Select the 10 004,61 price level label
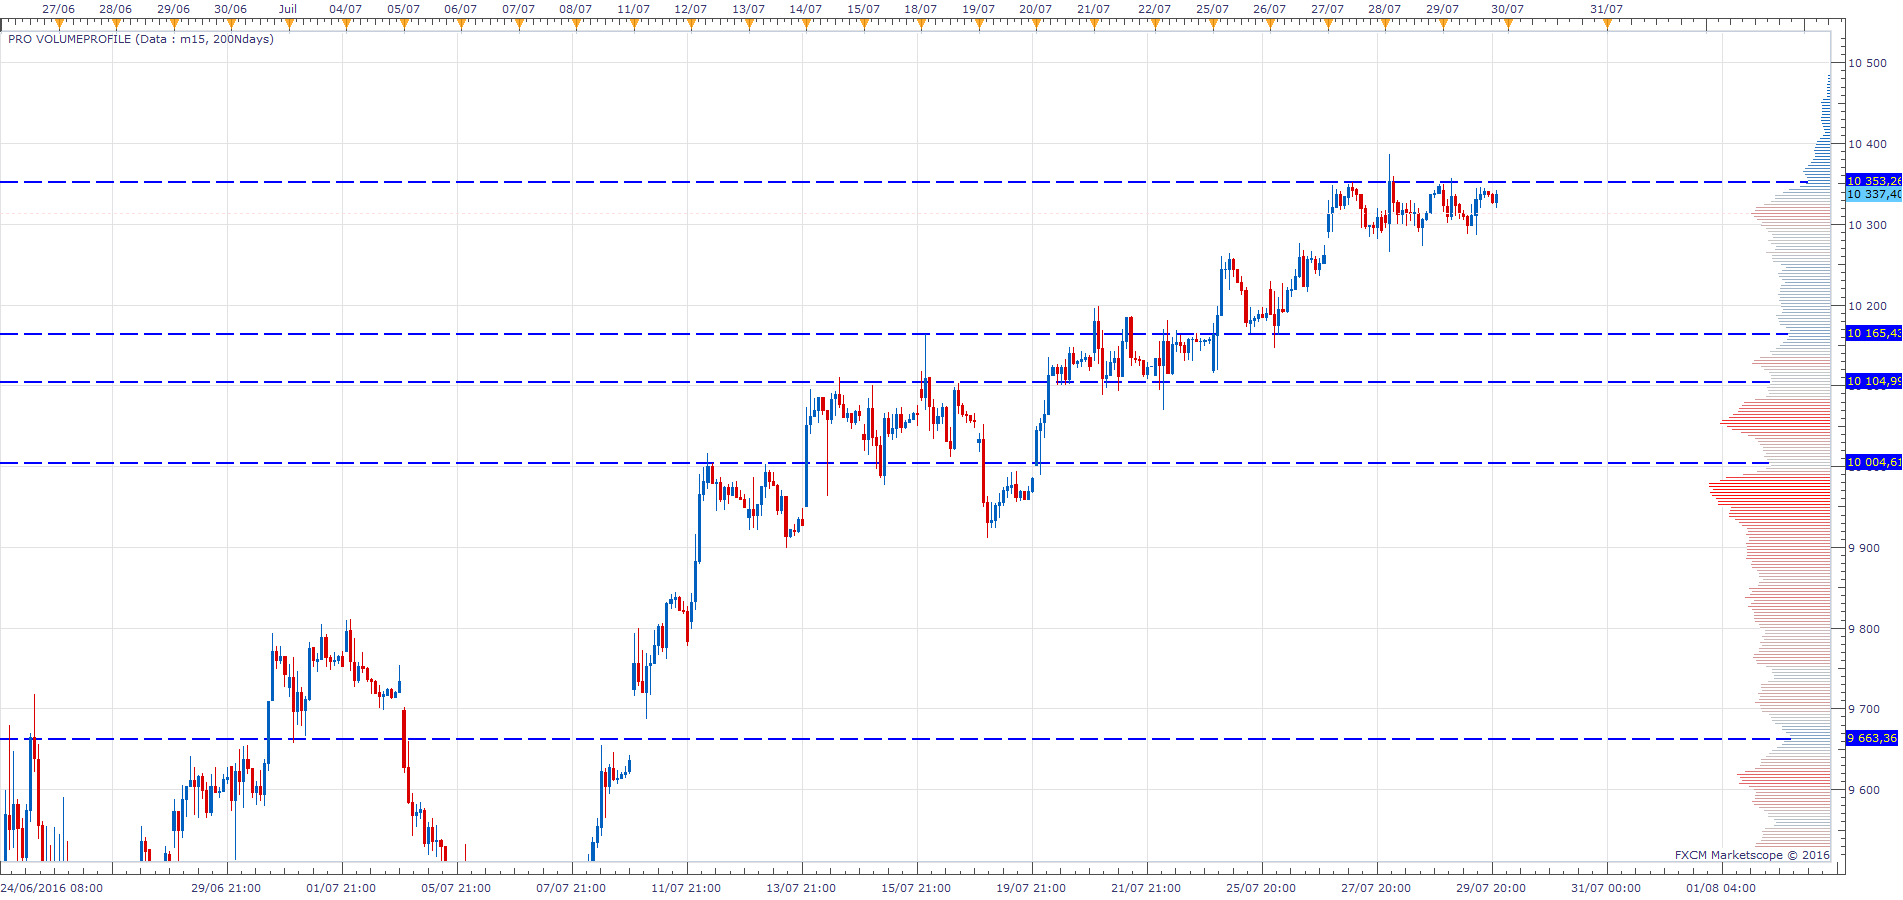Viewport: 1903px width, 900px height. tap(1874, 462)
